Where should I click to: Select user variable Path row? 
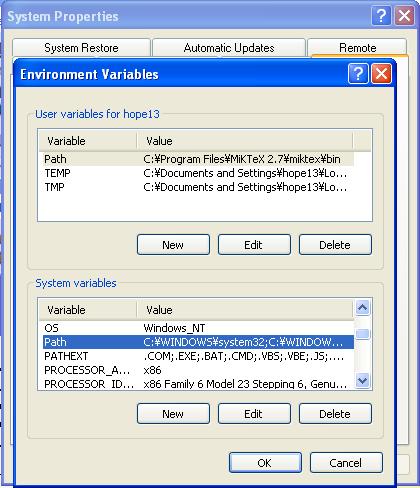coord(198,159)
